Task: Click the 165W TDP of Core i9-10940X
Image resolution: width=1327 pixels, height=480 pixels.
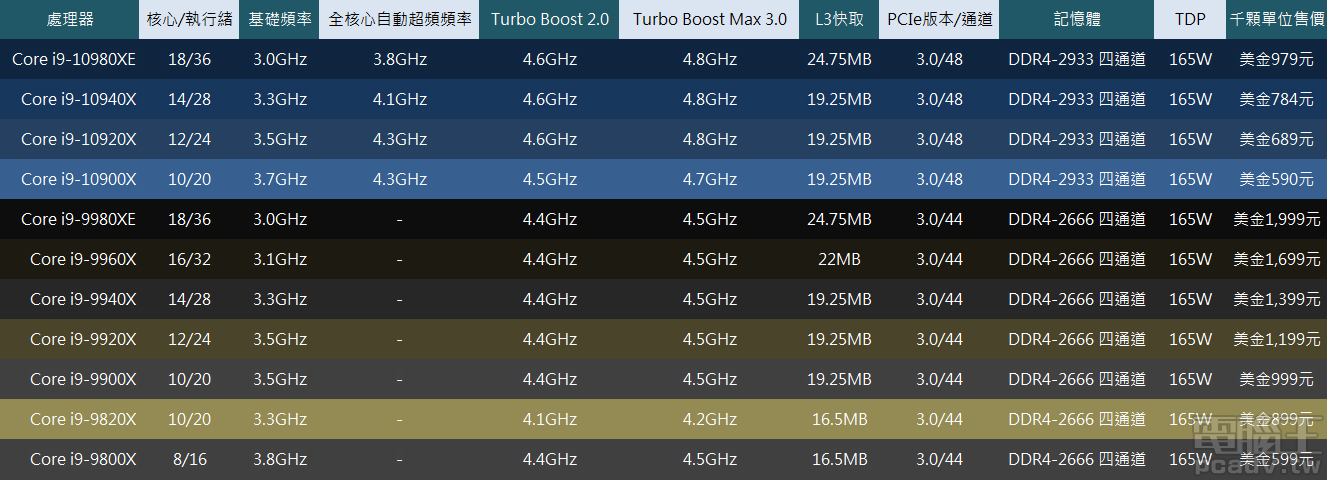Action: point(1190,99)
